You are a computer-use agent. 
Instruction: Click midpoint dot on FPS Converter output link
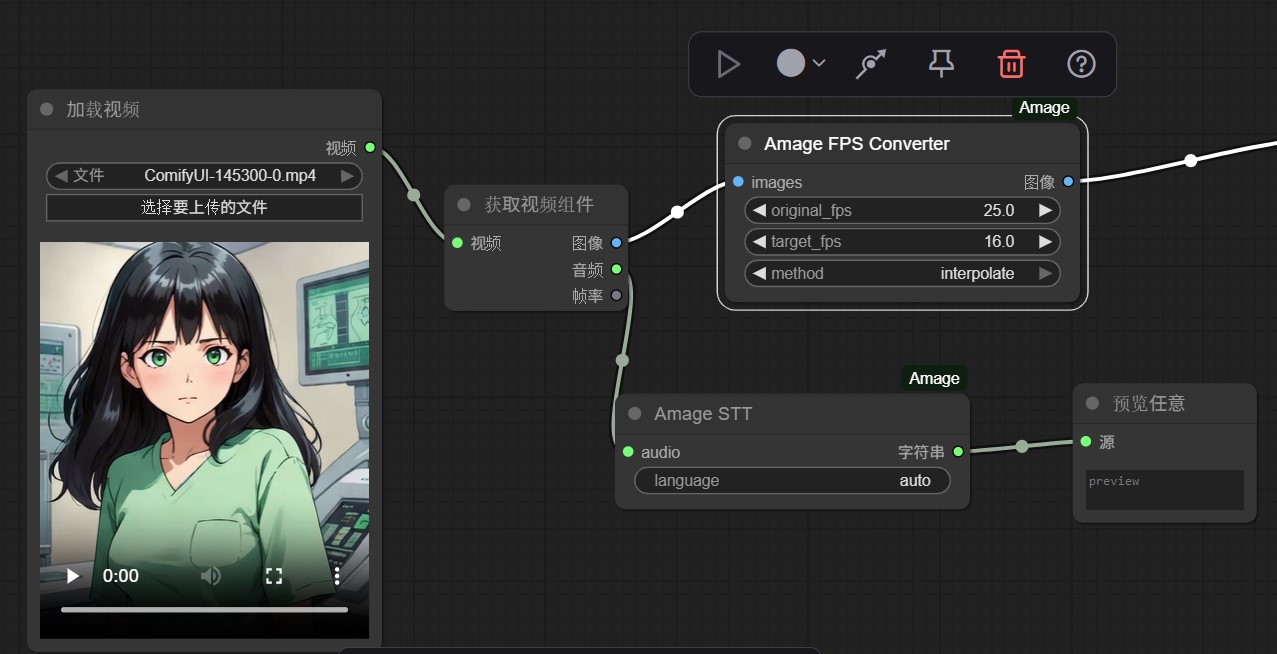(x=1190, y=161)
